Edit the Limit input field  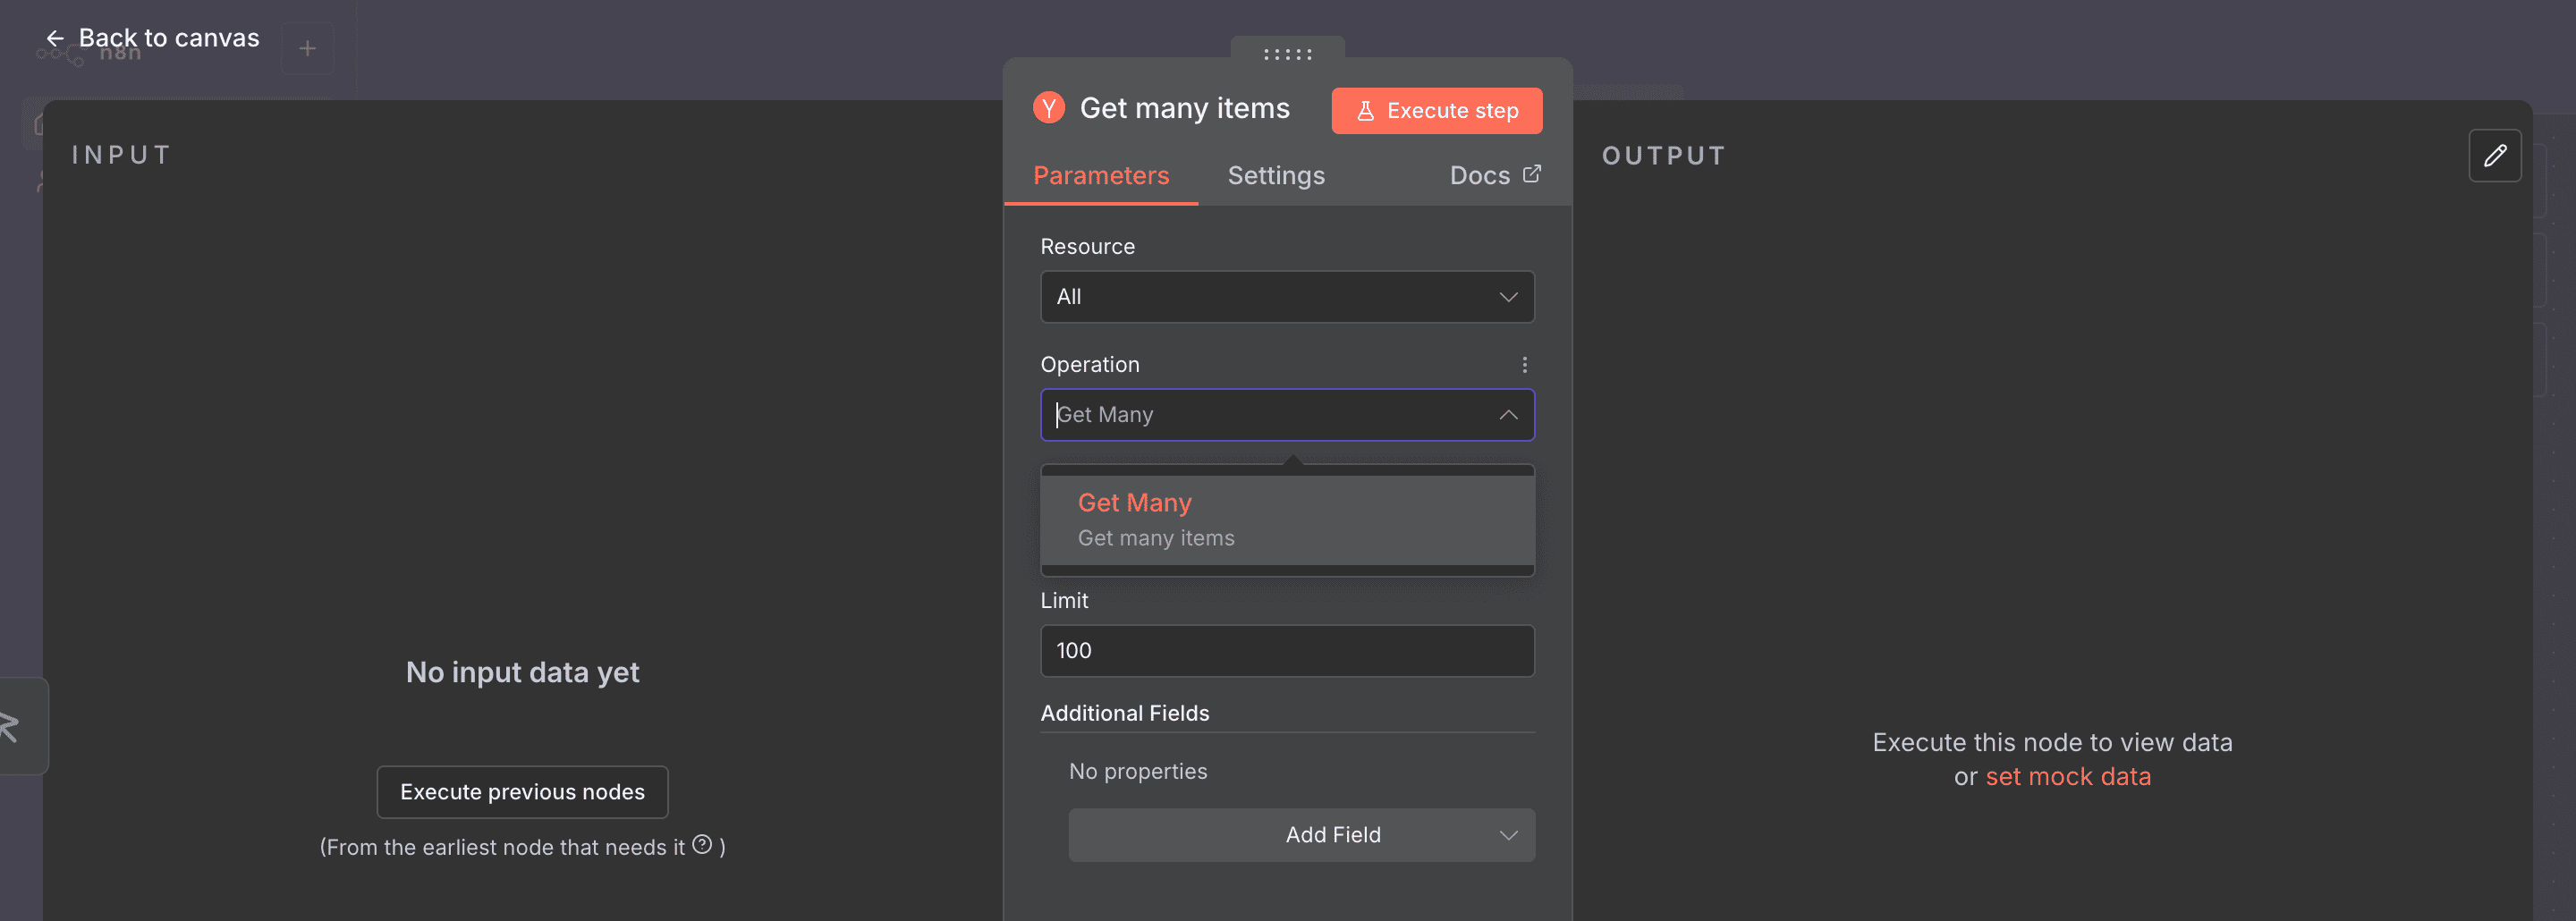(1287, 651)
